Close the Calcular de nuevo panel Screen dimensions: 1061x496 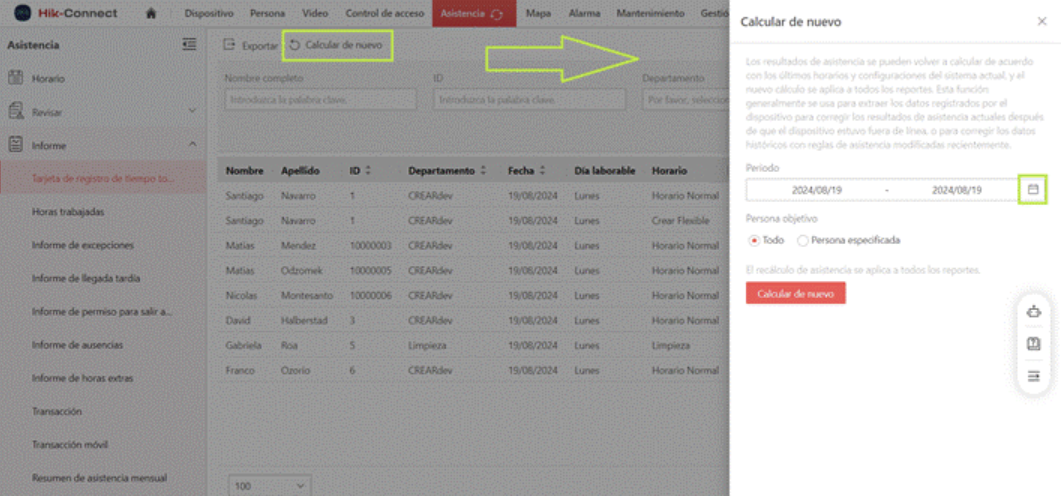[1042, 22]
